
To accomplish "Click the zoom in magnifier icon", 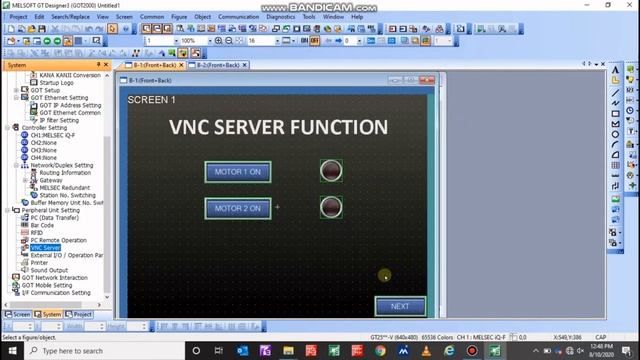I will point(219,41).
